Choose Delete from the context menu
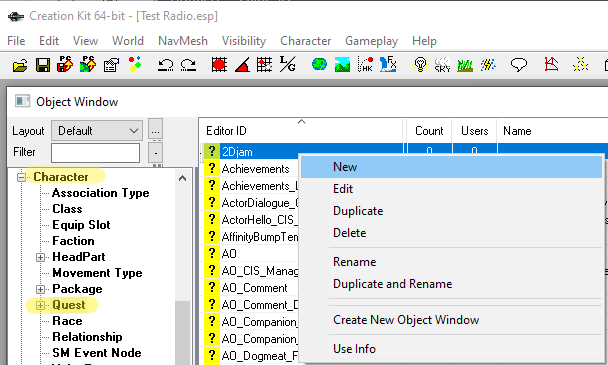Image resolution: width=608 pixels, height=365 pixels. pos(452,233)
